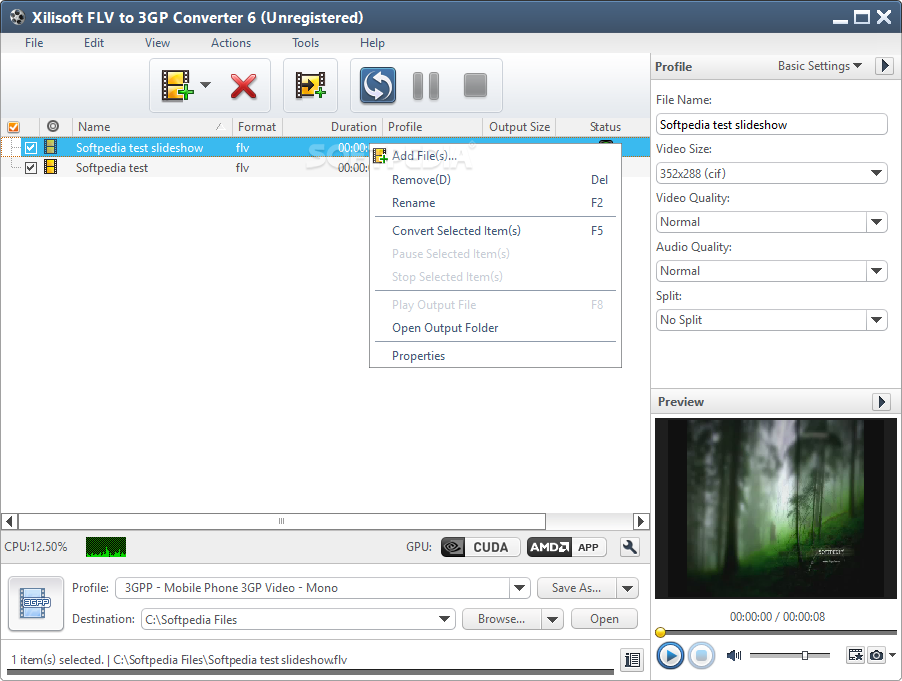
Task: Open the Basic Settings dropdown
Action: [x=820, y=66]
